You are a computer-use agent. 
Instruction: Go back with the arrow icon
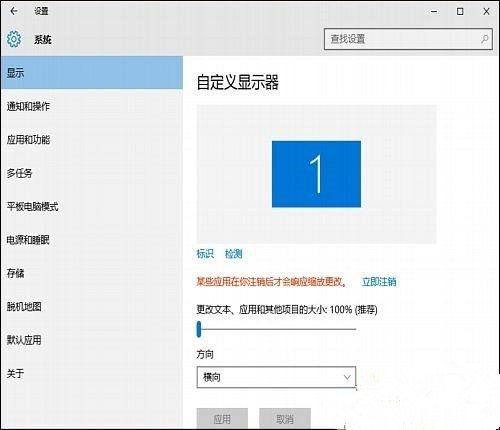pos(14,11)
